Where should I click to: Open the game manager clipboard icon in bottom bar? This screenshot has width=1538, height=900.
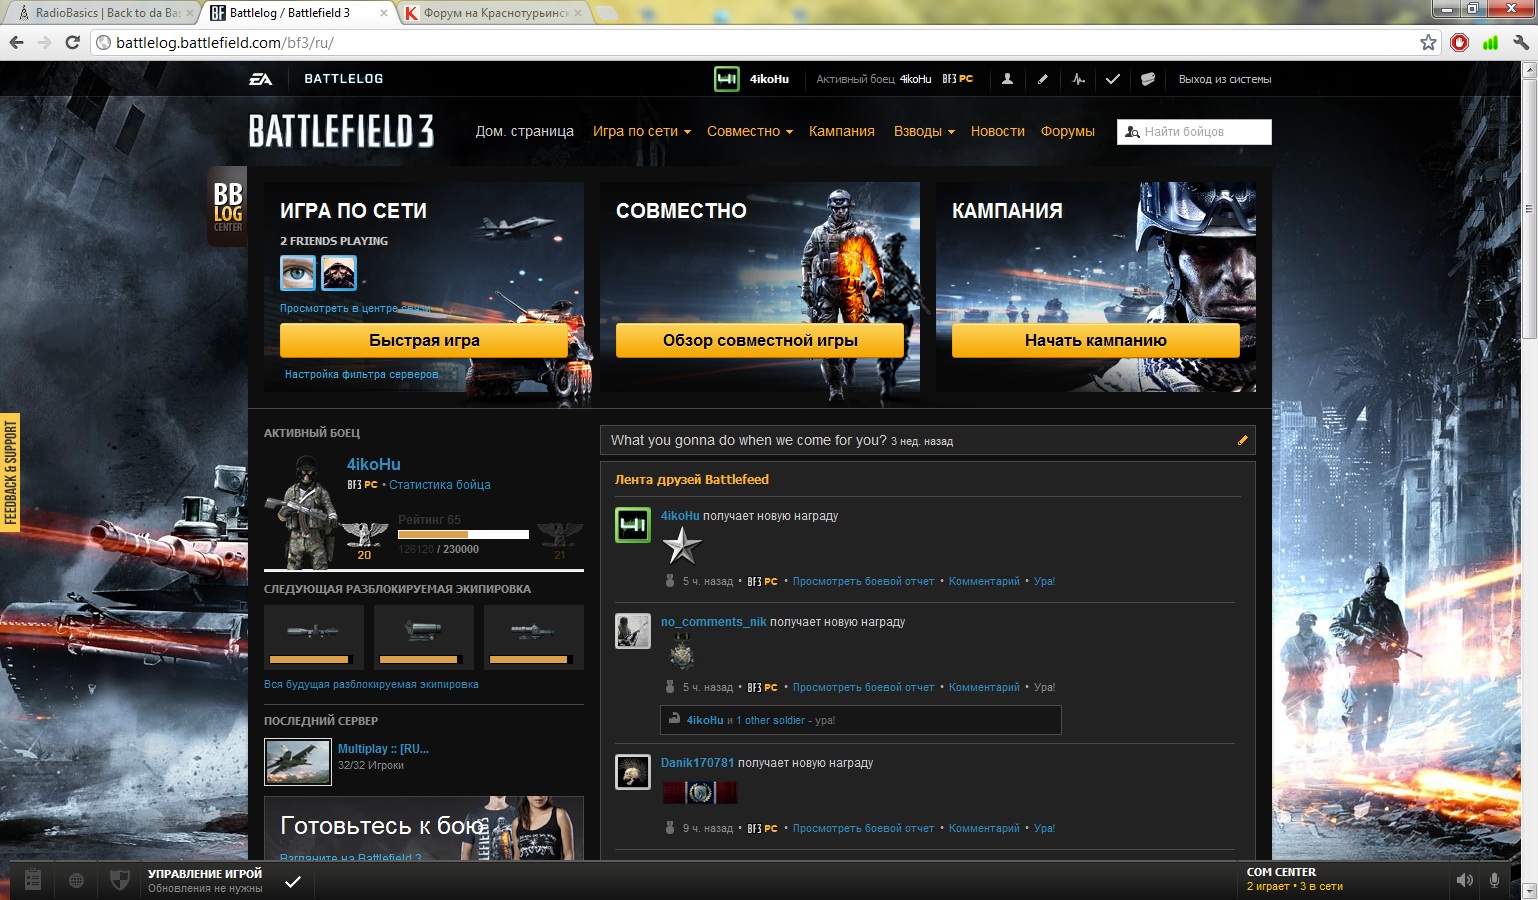pyautogui.click(x=33, y=880)
